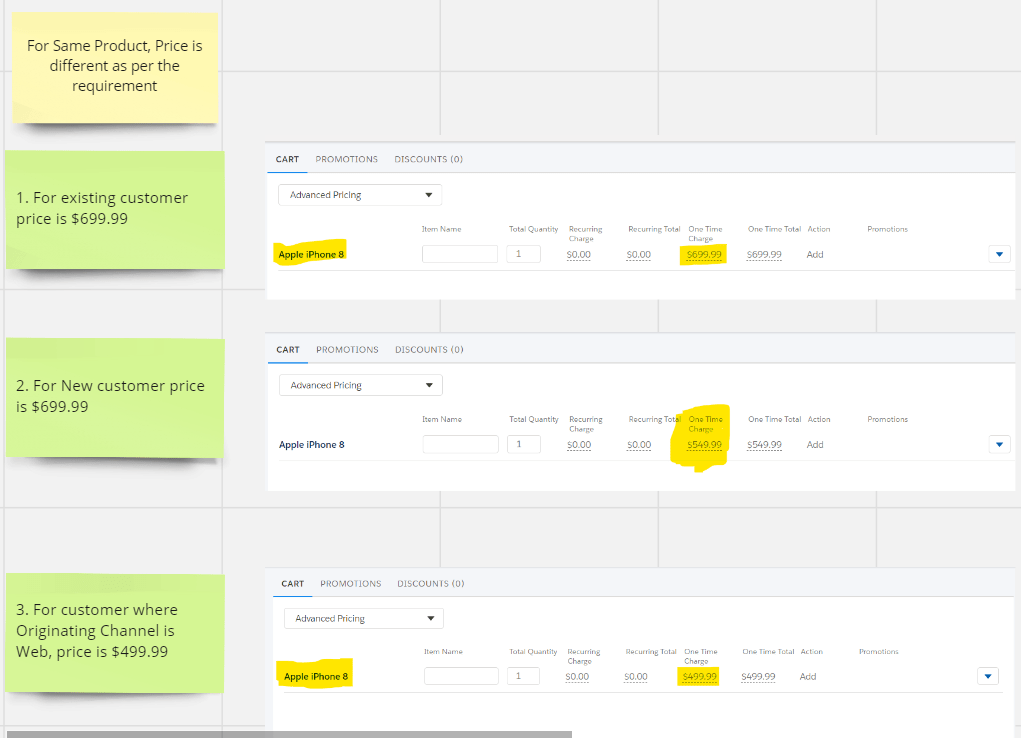Open the row actions arrow in the $499.99 cart
Viewport: 1021px width, 738px height.
click(x=988, y=677)
